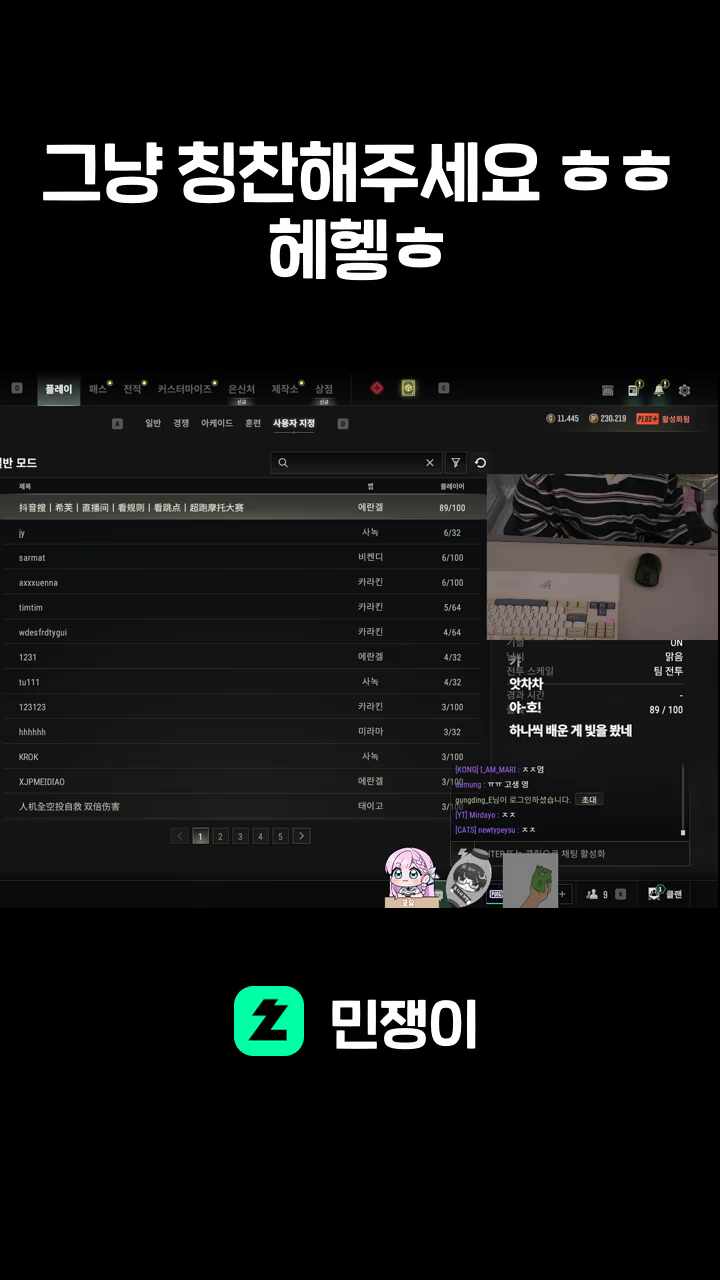Clear the search field with X
Viewport: 720px width, 1280px height.
pyautogui.click(x=430, y=463)
